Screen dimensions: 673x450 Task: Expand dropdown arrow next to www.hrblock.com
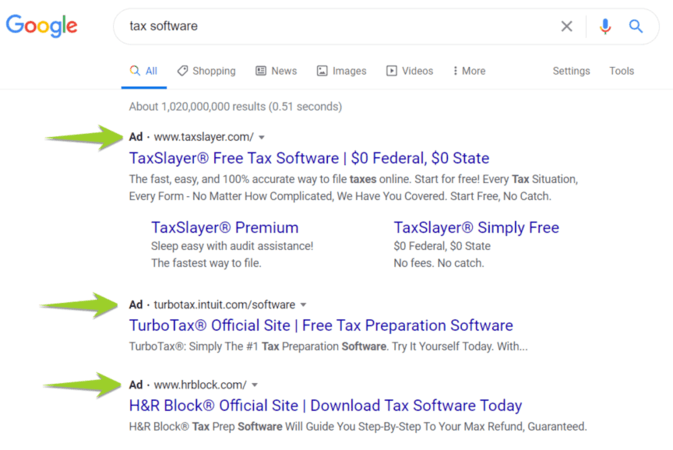point(255,385)
